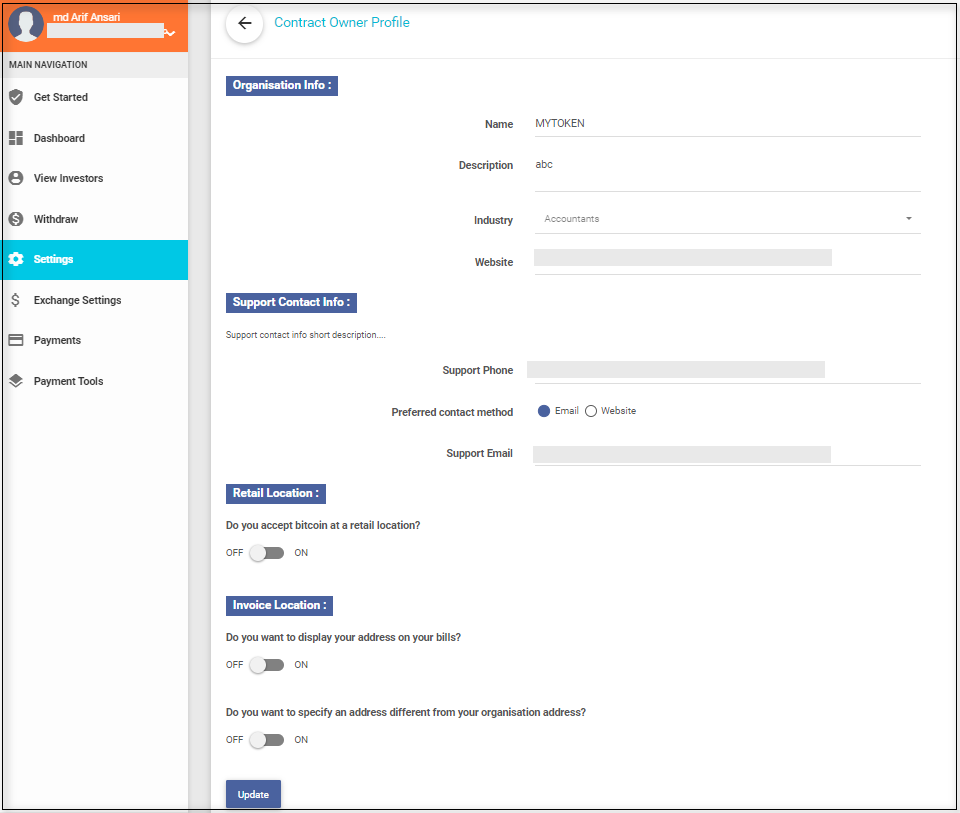The height and width of the screenshot is (813, 960).
Task: Click the Settings gear icon
Action: pos(15,259)
